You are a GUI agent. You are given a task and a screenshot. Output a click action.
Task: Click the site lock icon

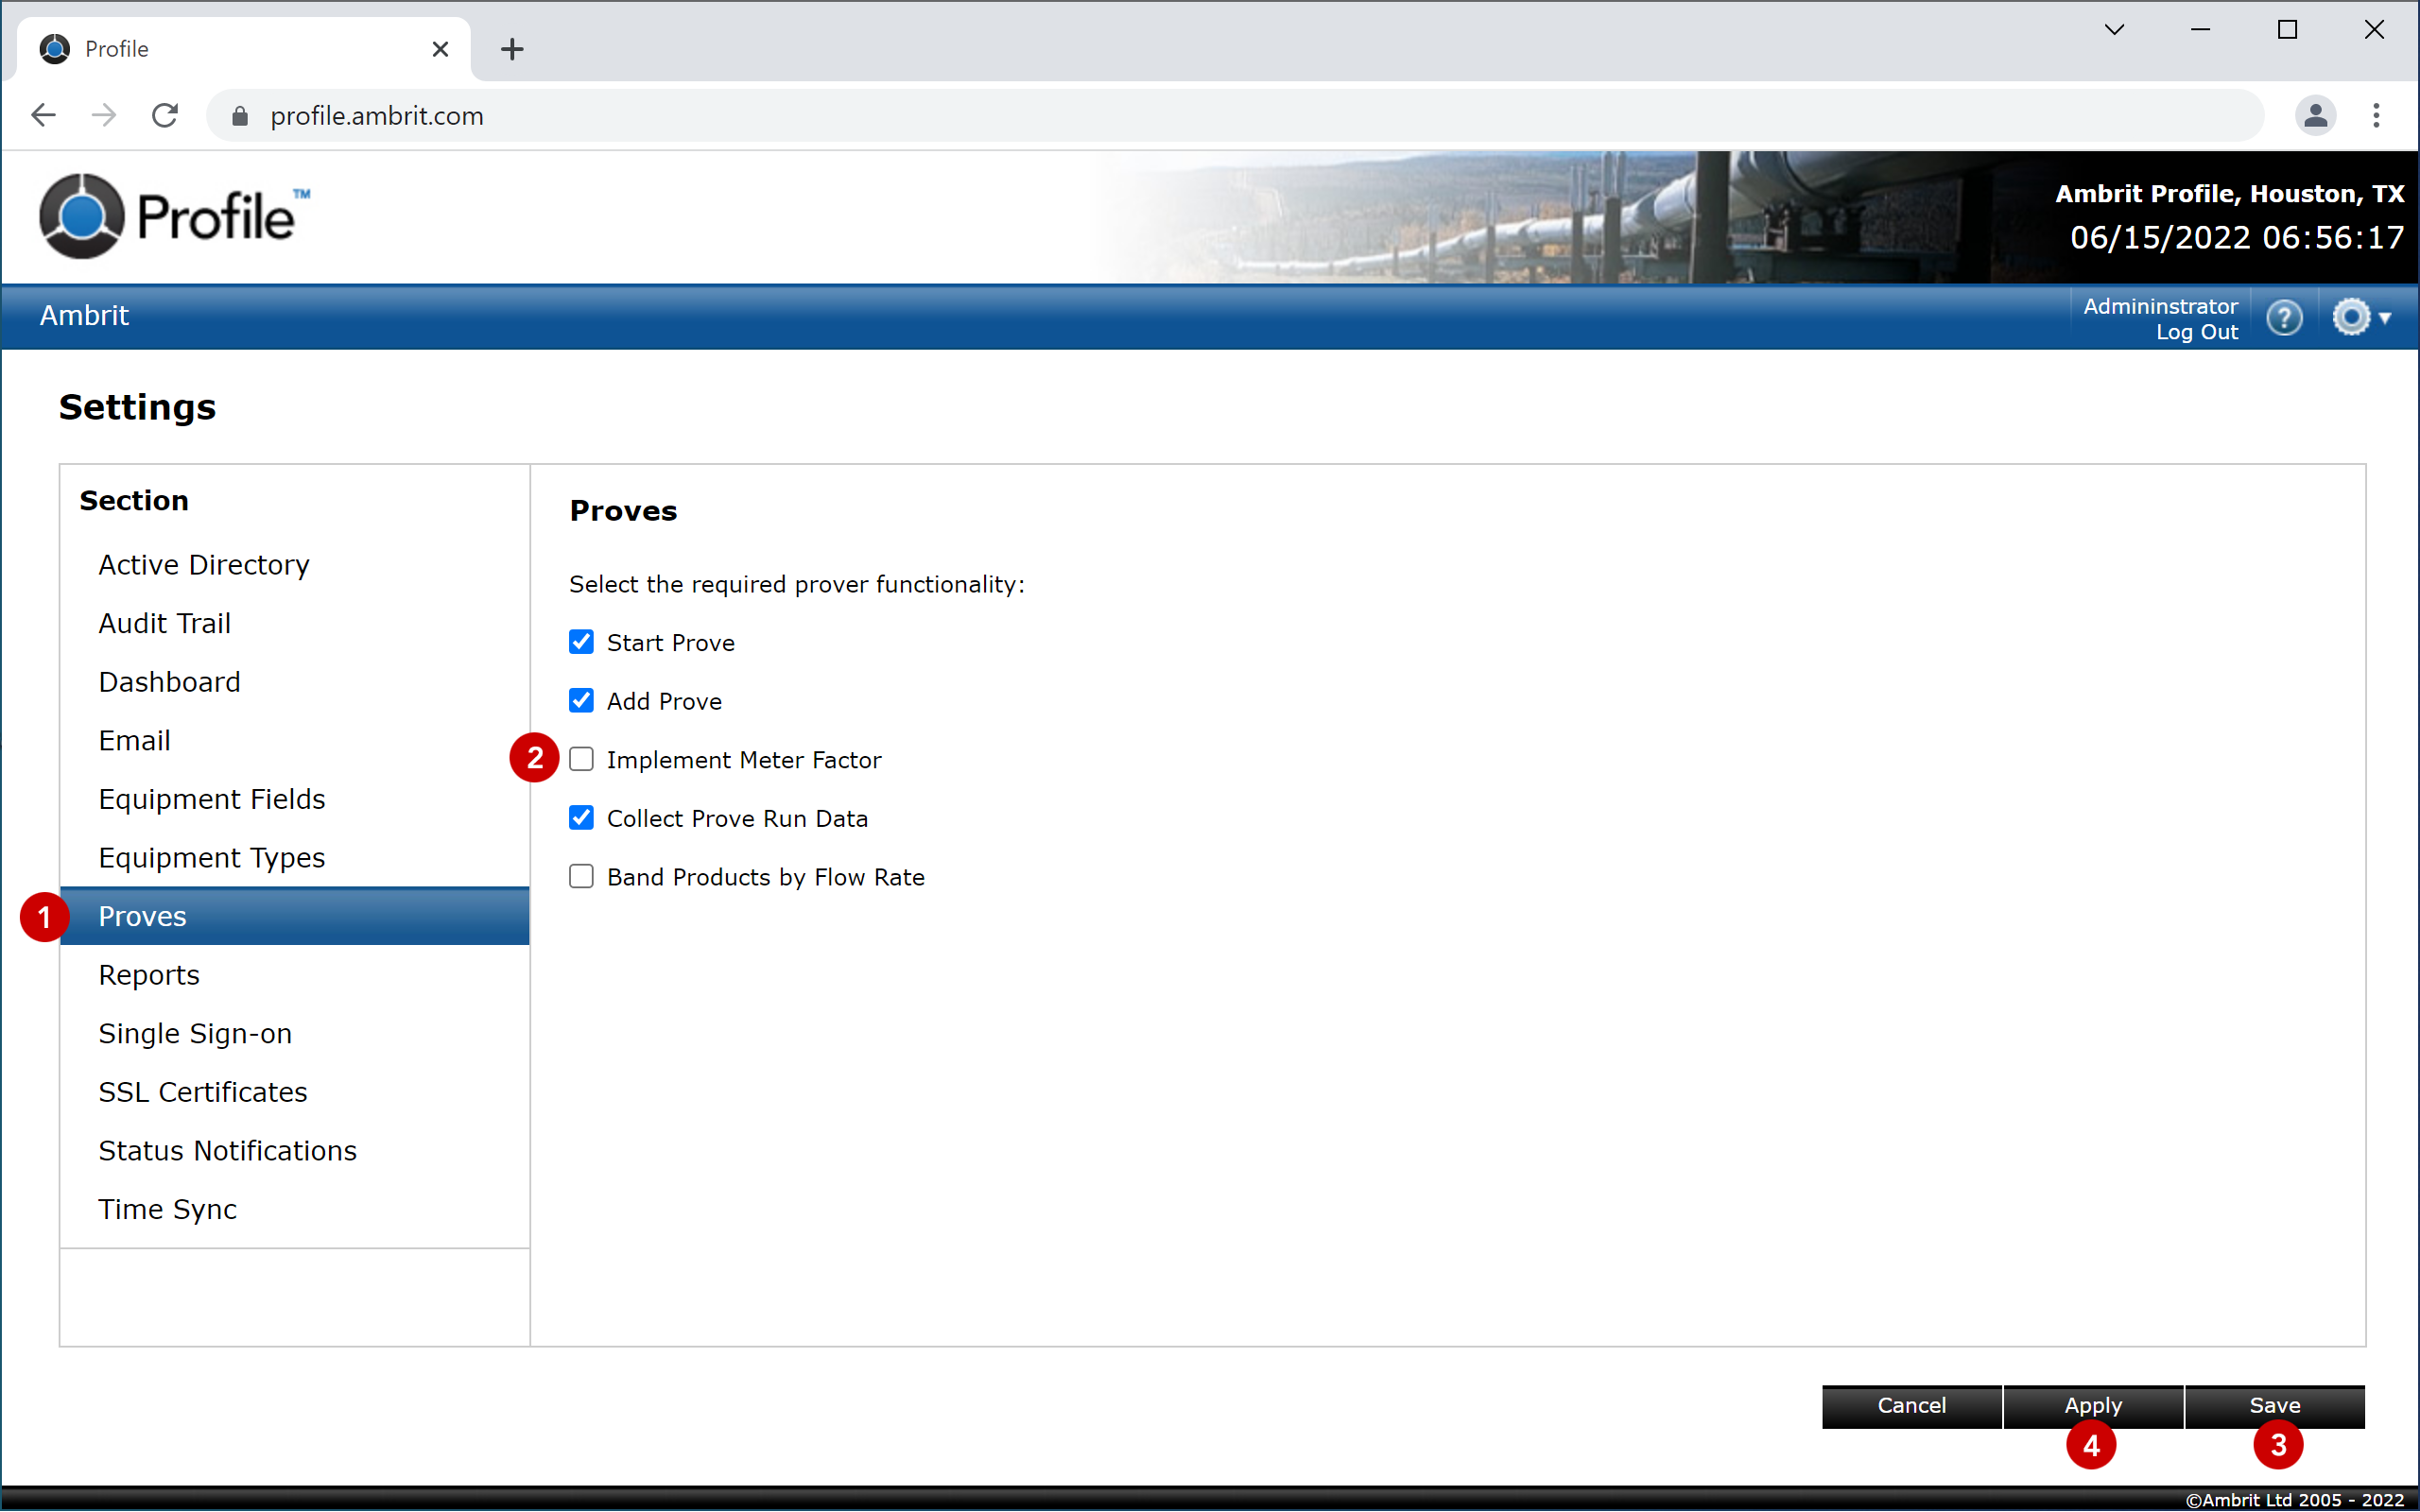pos(239,116)
